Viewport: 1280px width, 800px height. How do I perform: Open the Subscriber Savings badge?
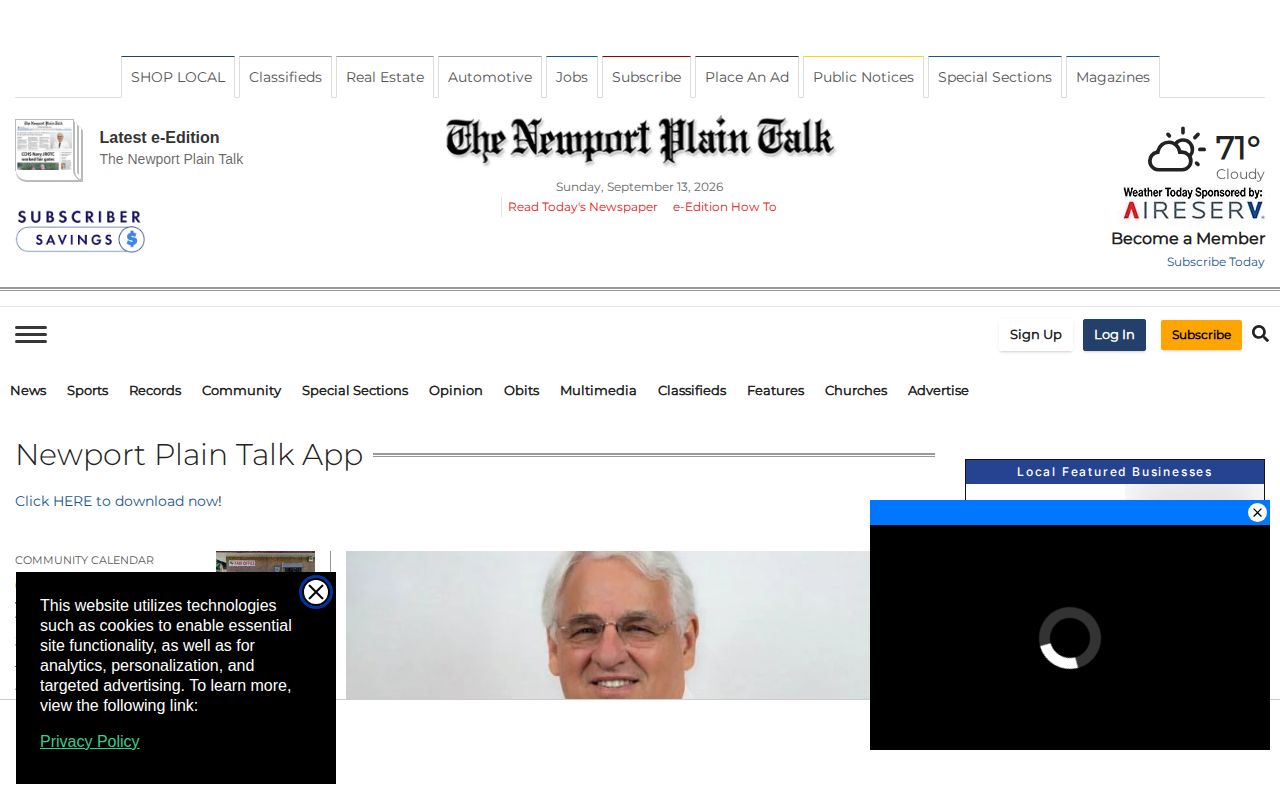coord(80,230)
